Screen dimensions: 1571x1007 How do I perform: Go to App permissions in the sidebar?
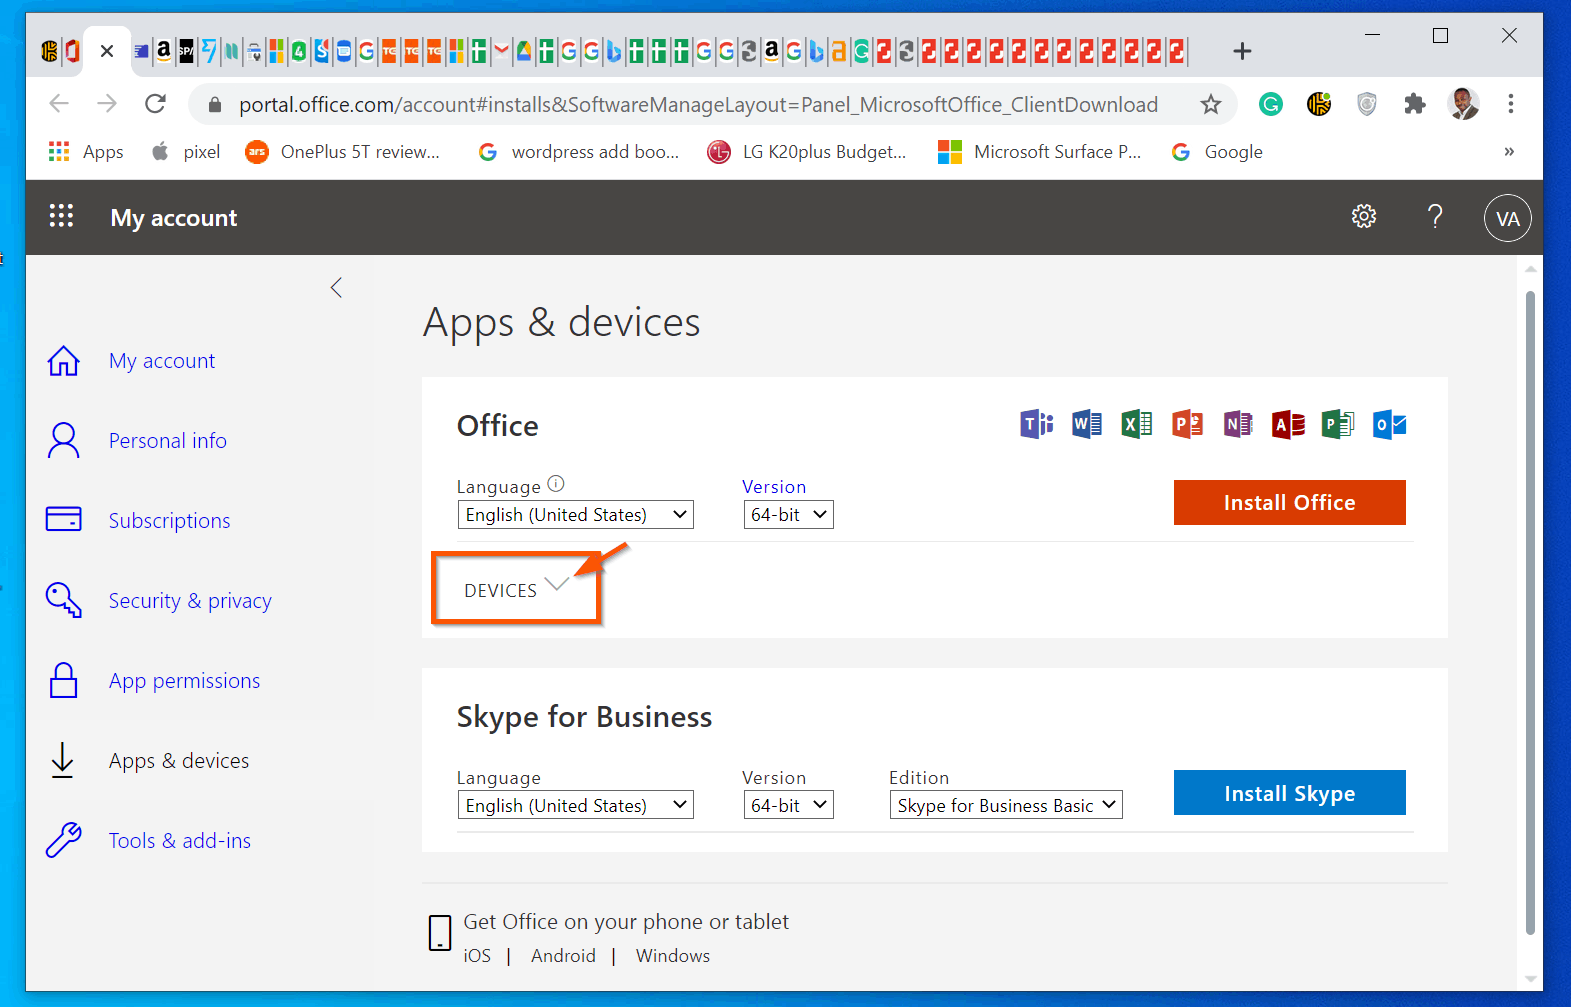[185, 681]
